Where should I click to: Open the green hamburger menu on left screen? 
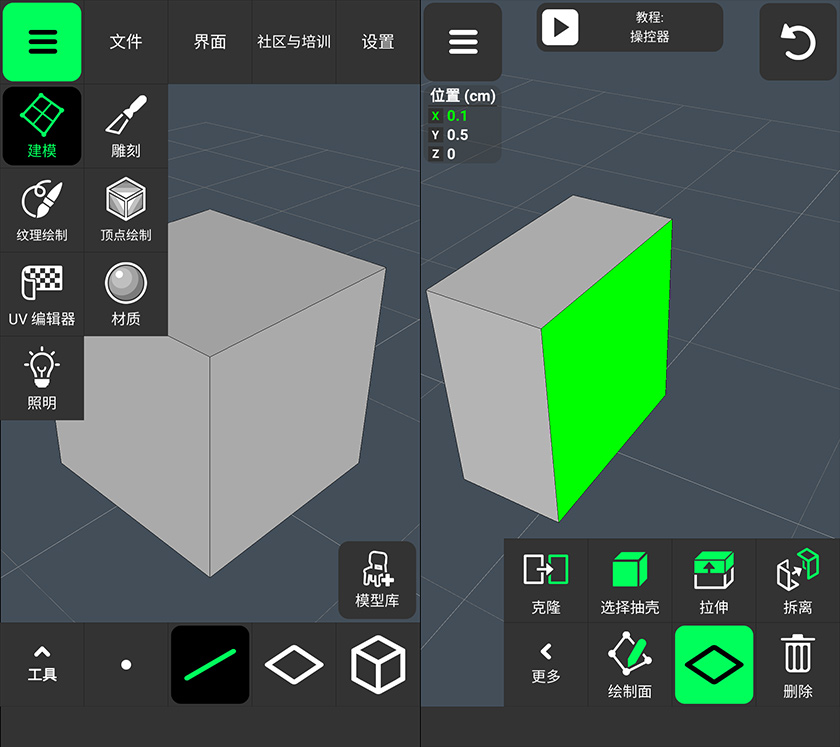pyautogui.click(x=42, y=42)
